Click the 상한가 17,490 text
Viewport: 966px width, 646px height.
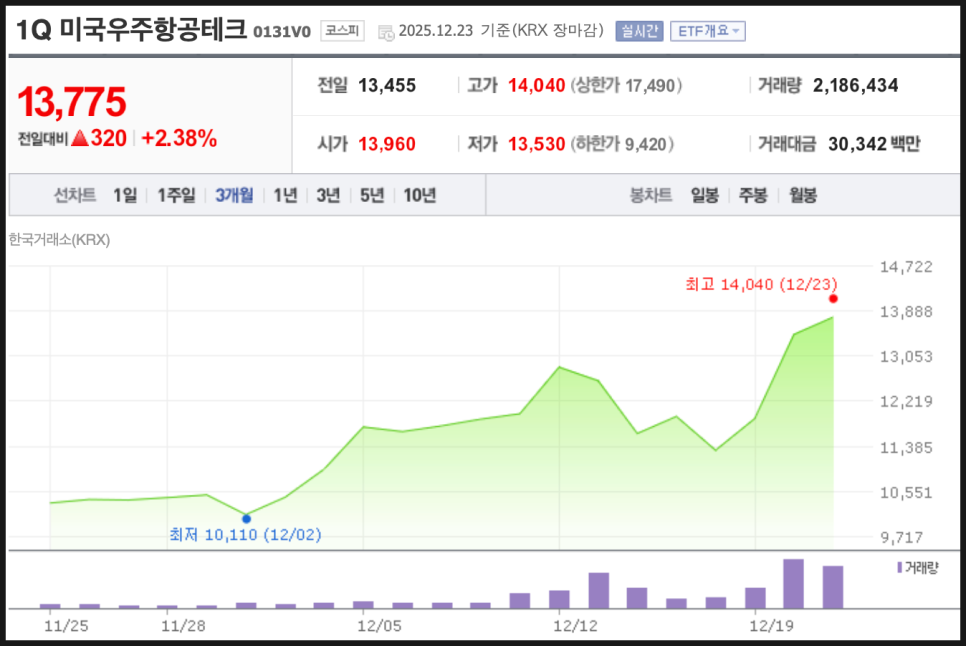627,85
